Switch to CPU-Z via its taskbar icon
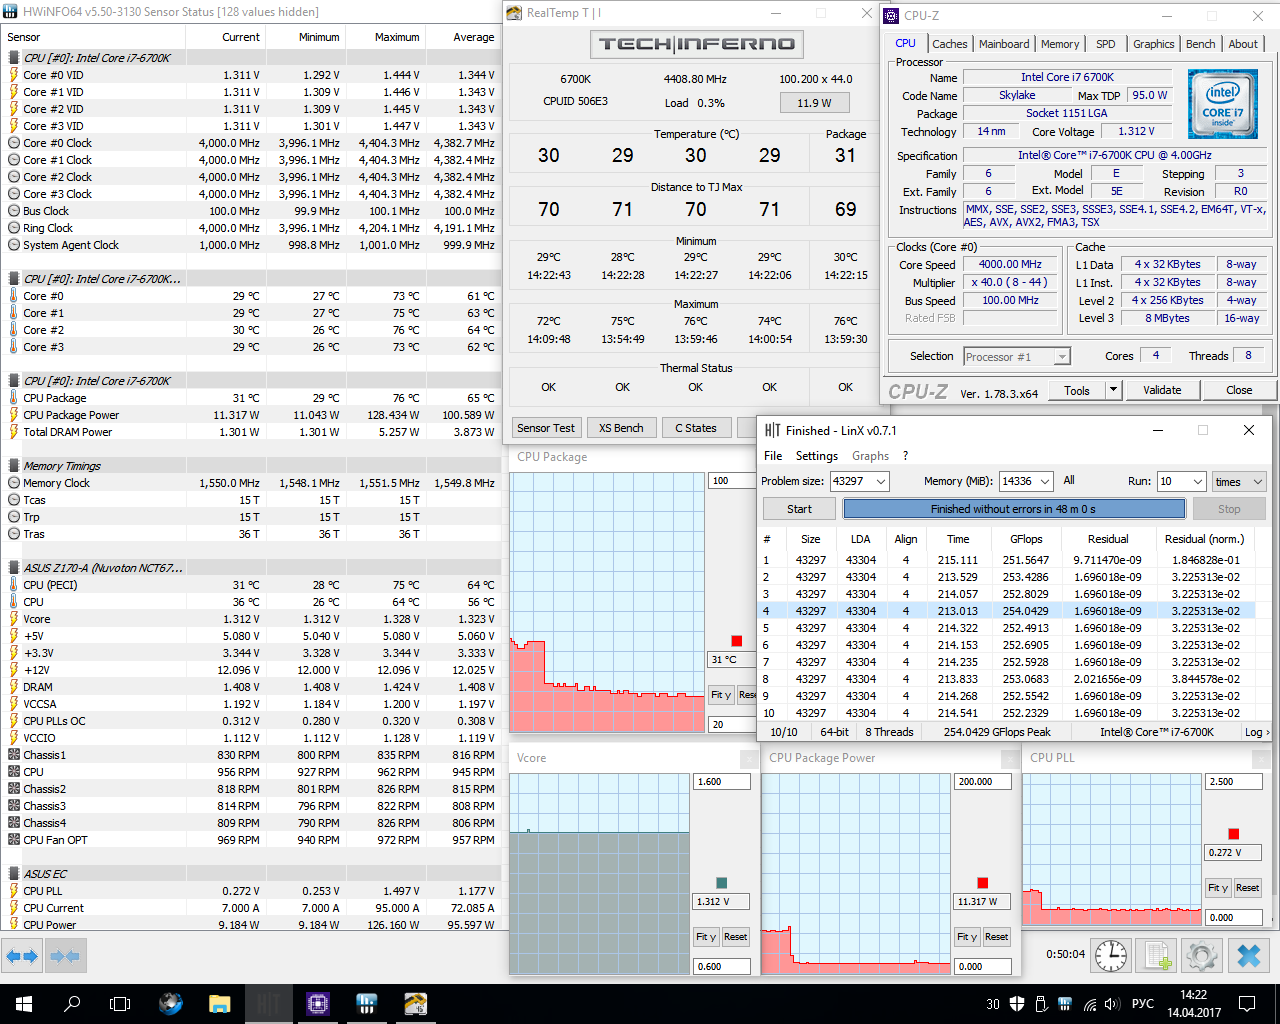The height and width of the screenshot is (1024, 1280). 318,1004
